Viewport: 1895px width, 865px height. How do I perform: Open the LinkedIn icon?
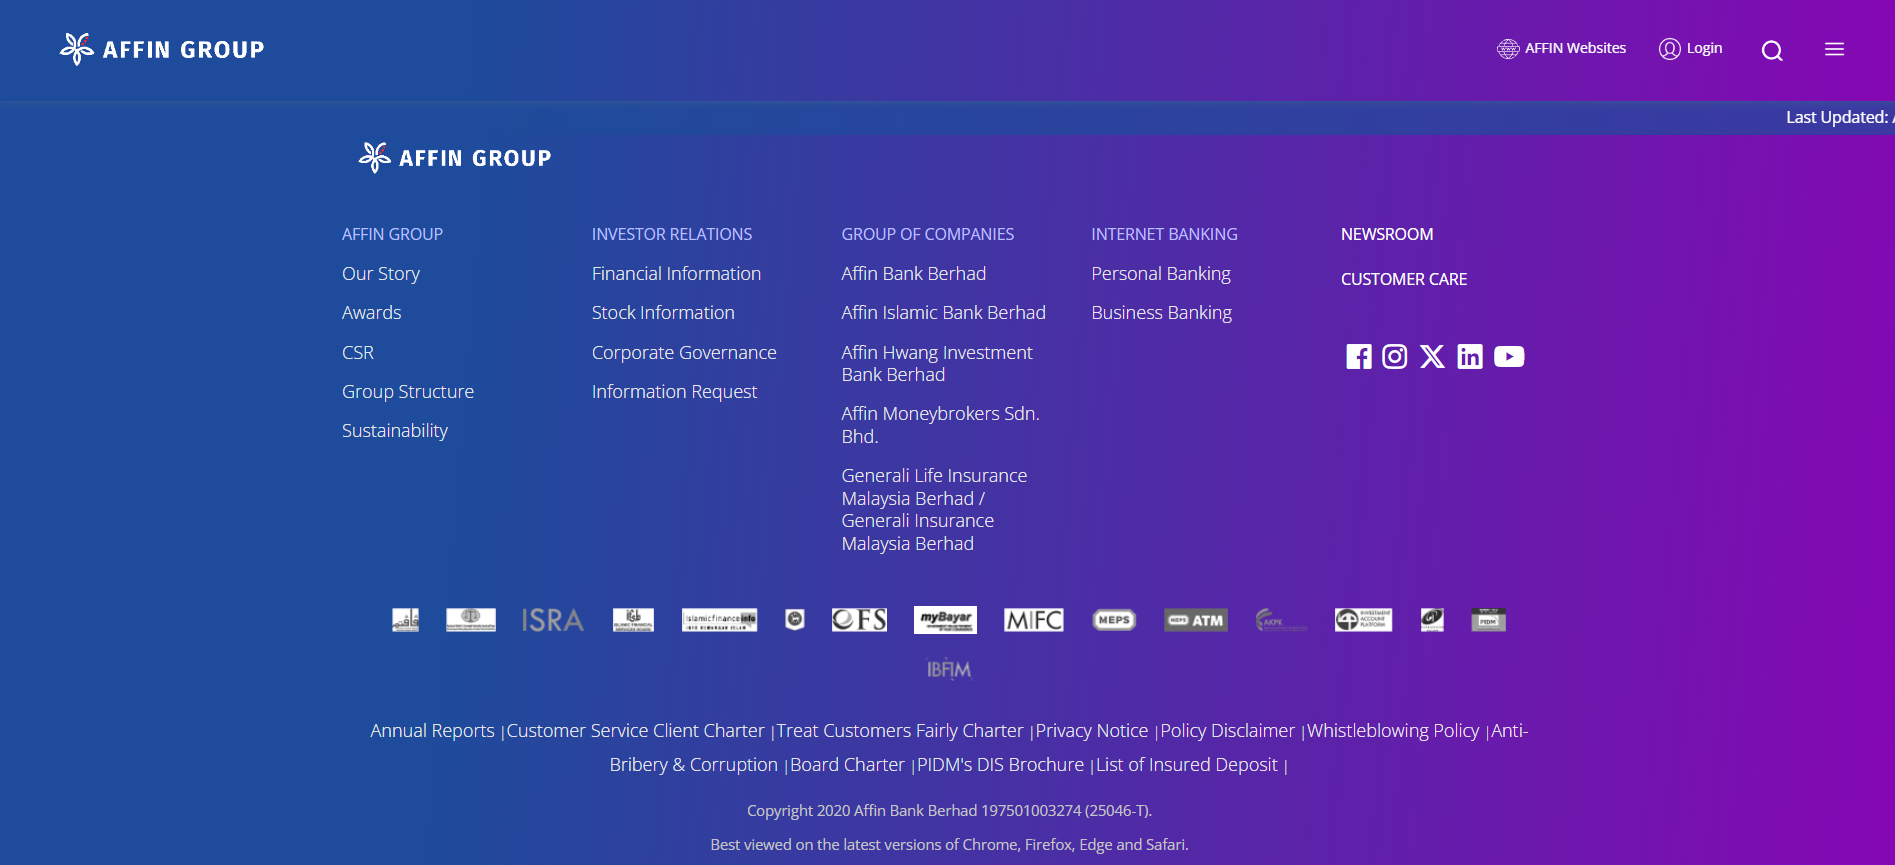click(x=1470, y=357)
